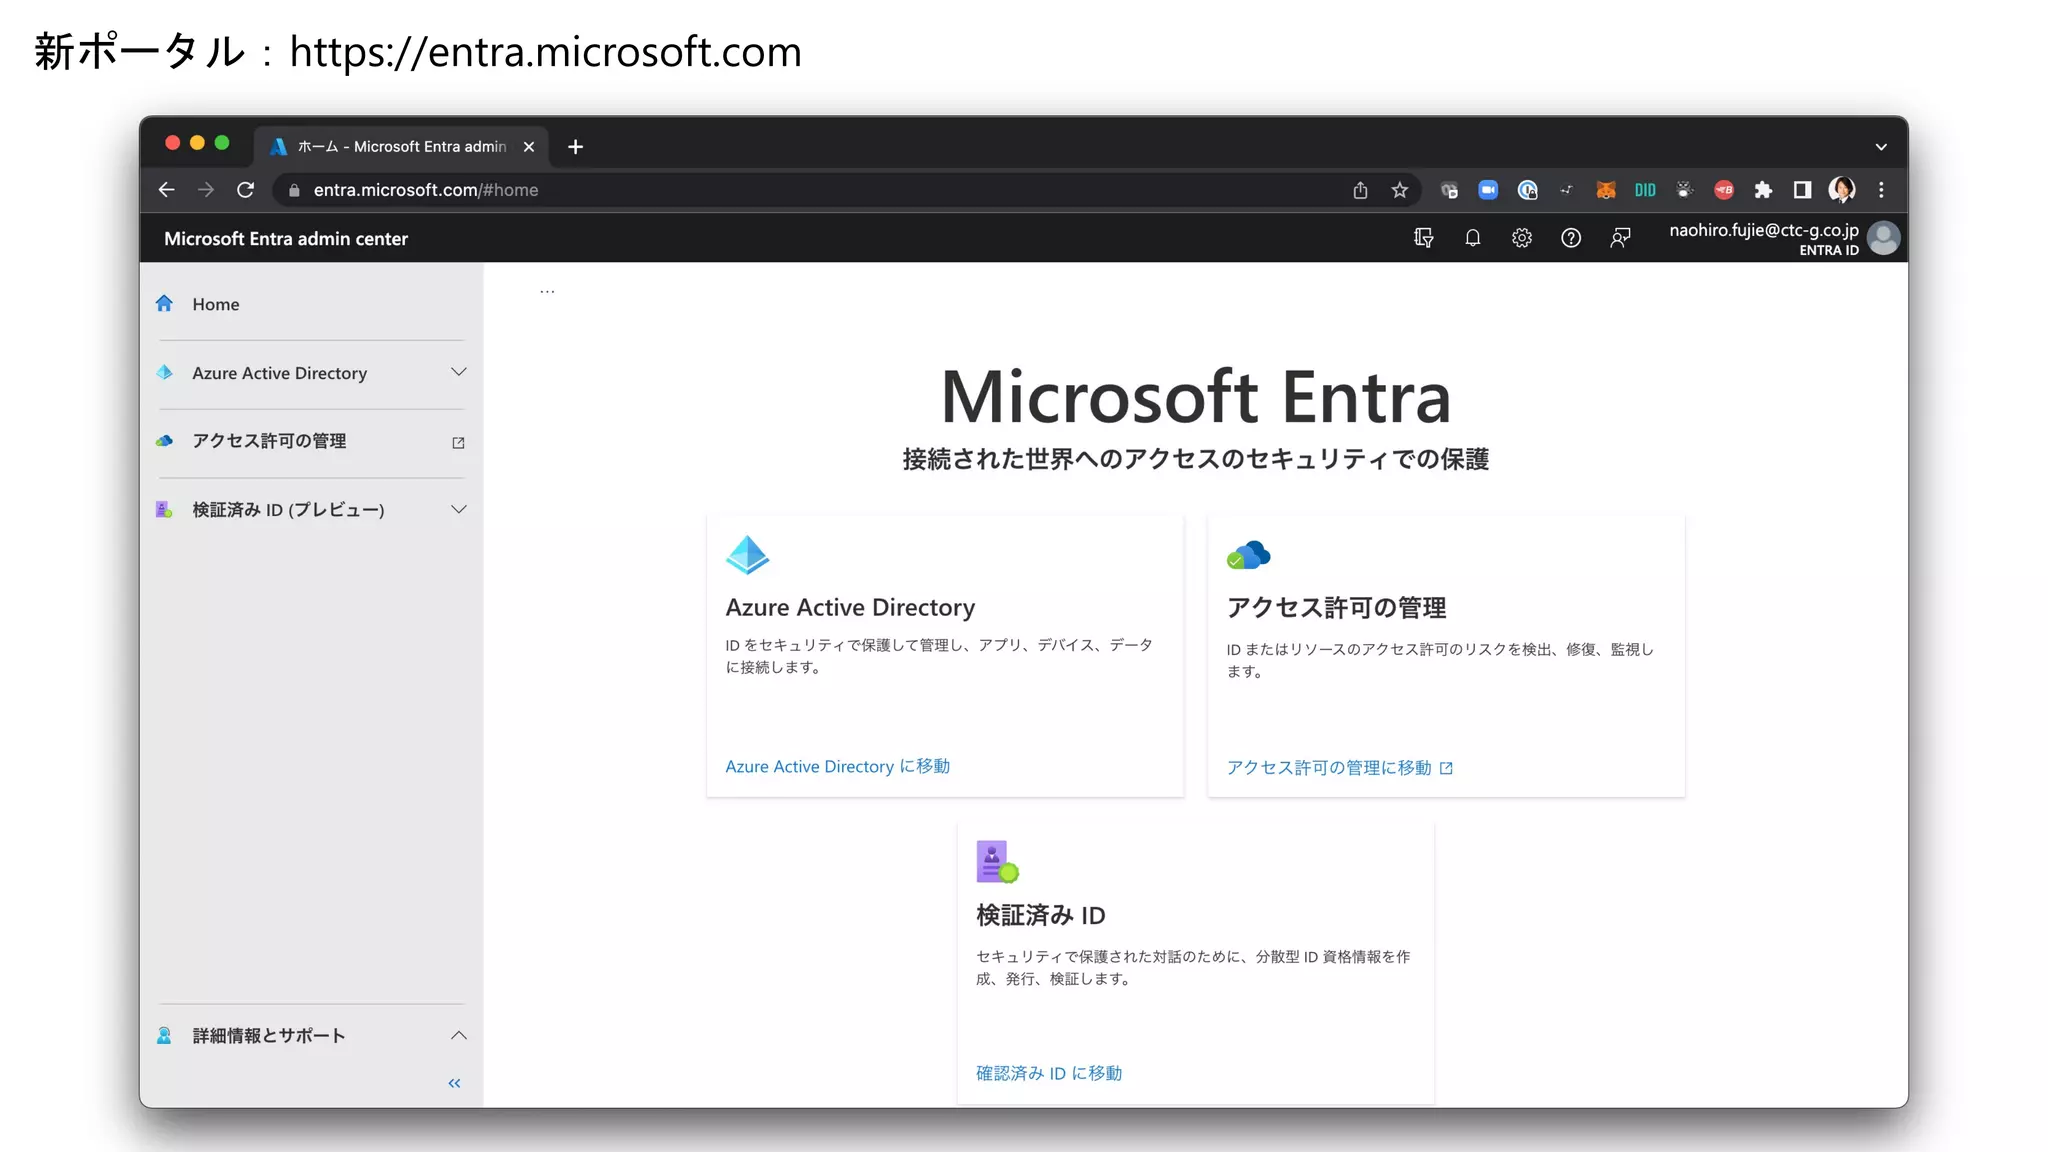Click DID extension icon
Viewport: 2048px width, 1152px height.
point(1645,190)
